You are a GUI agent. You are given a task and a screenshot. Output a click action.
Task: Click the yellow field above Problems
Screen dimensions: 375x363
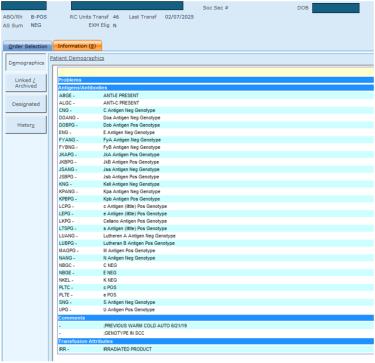click(216, 72)
